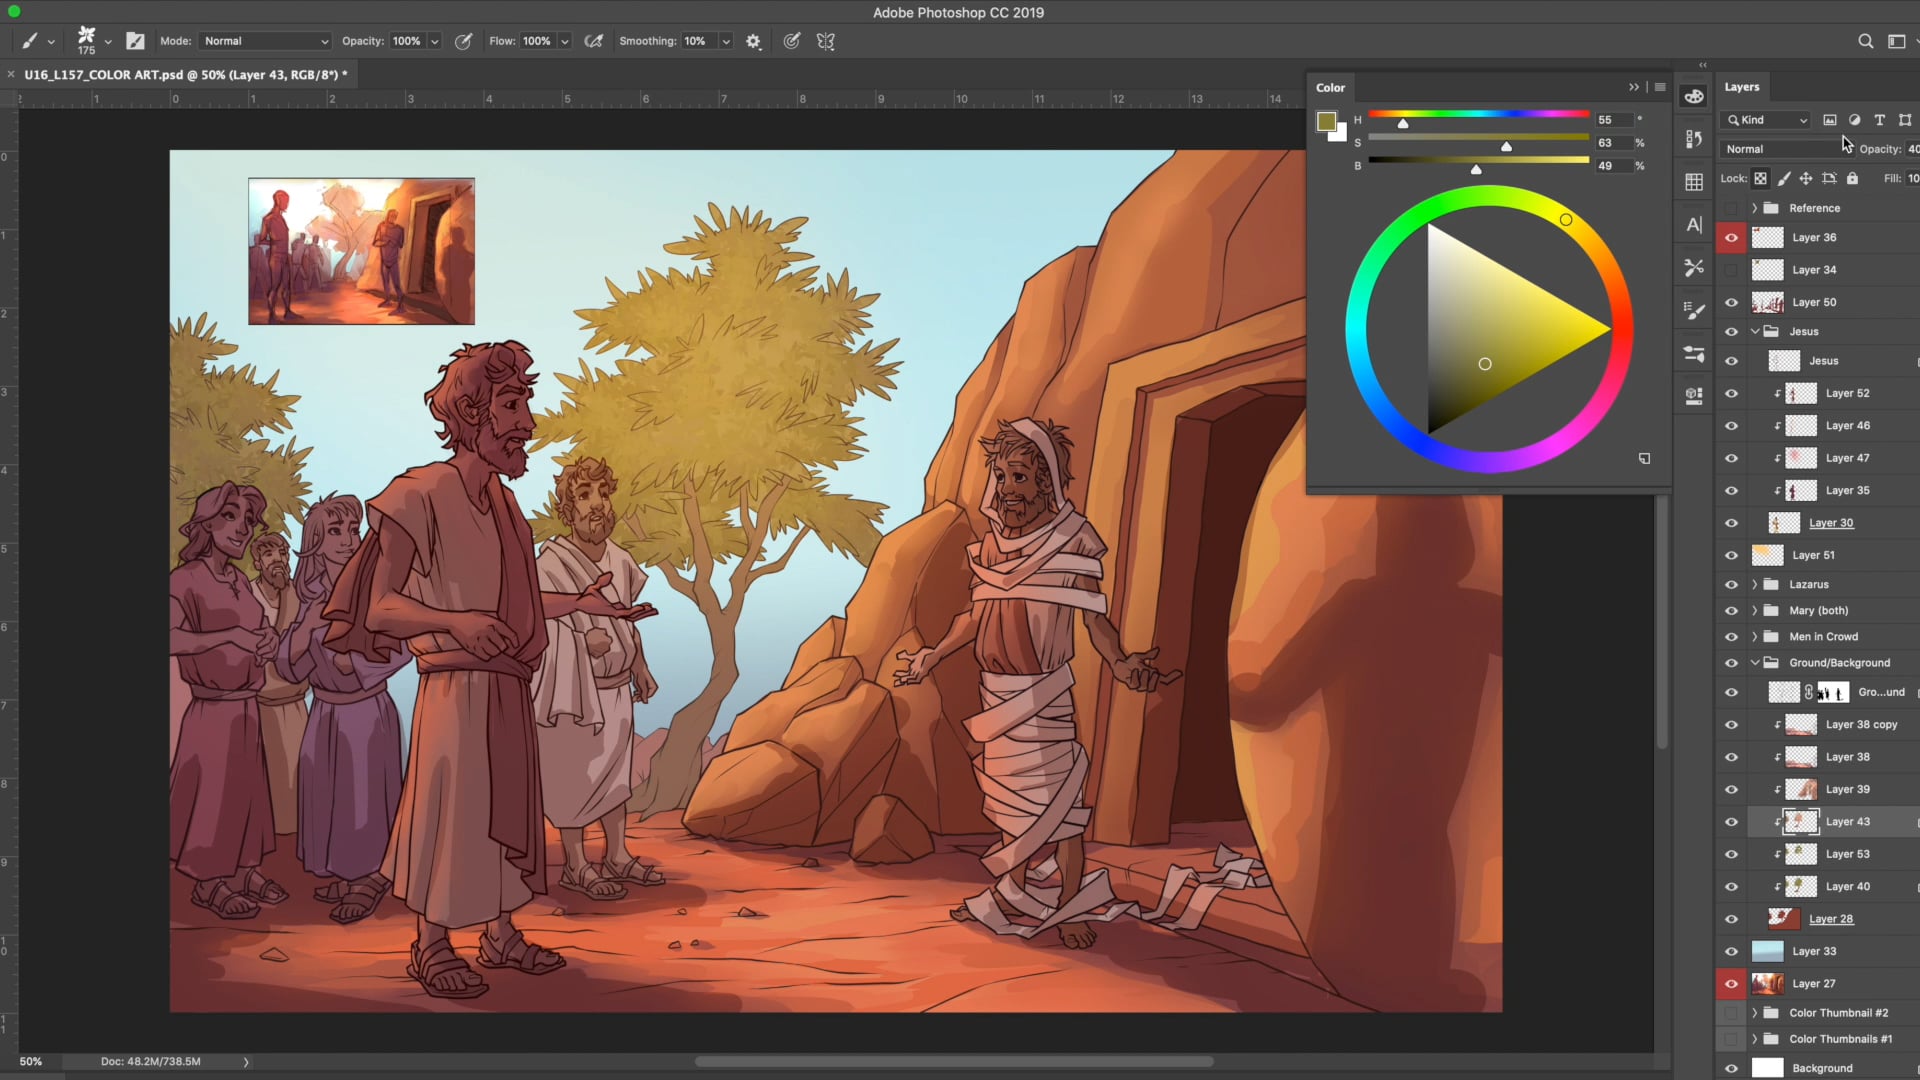The height and width of the screenshot is (1080, 1920).
Task: Select the U16_L157_COLOR ART.psd document tab
Action: (185, 74)
